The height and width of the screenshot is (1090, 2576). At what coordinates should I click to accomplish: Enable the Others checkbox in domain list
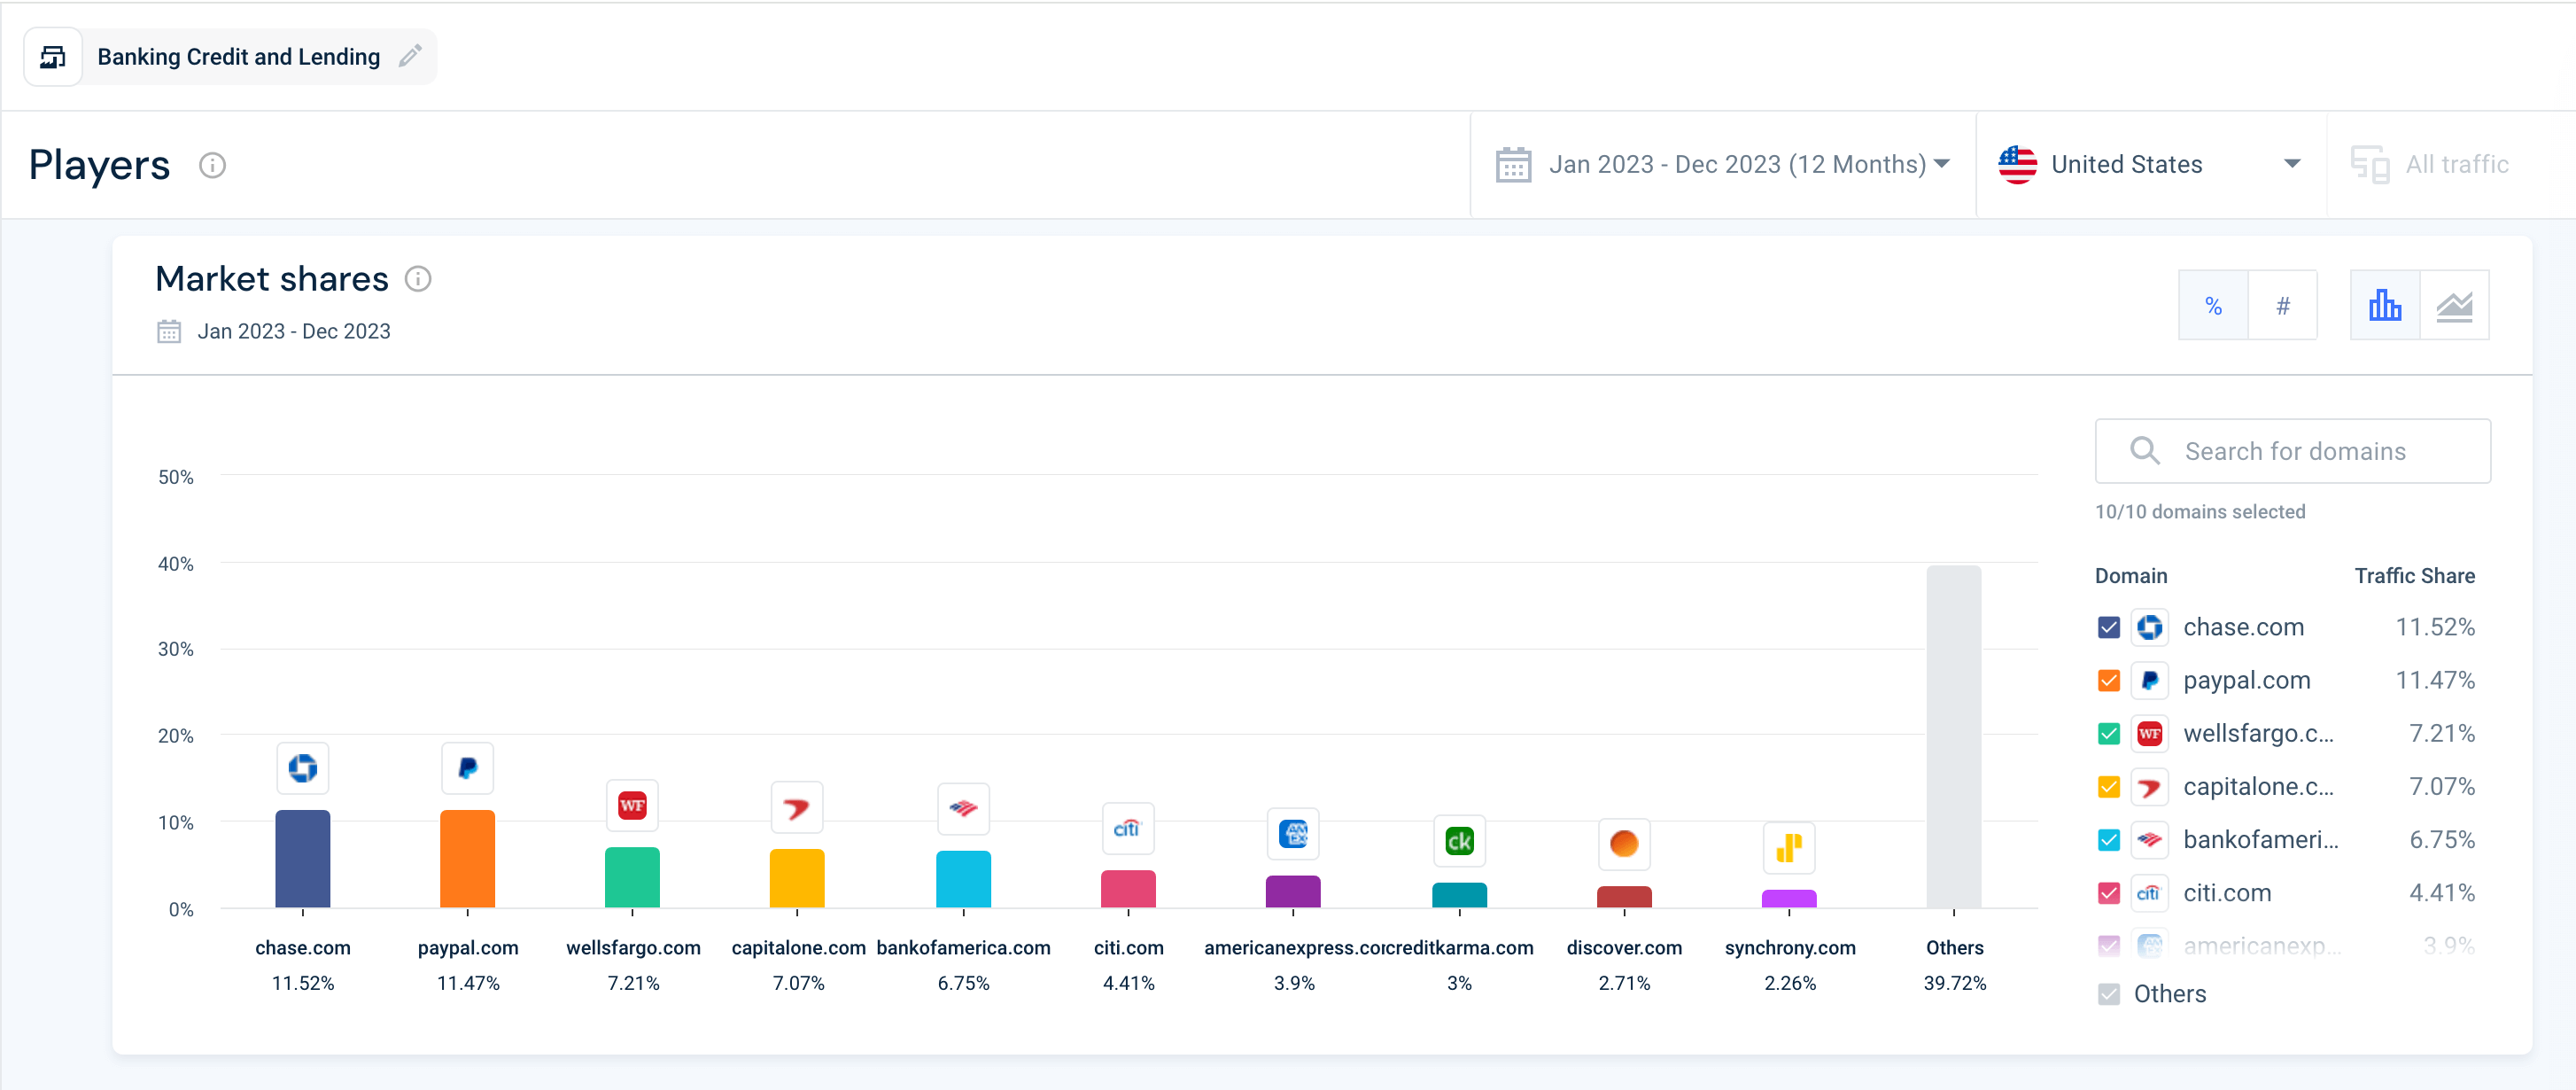click(x=2109, y=993)
